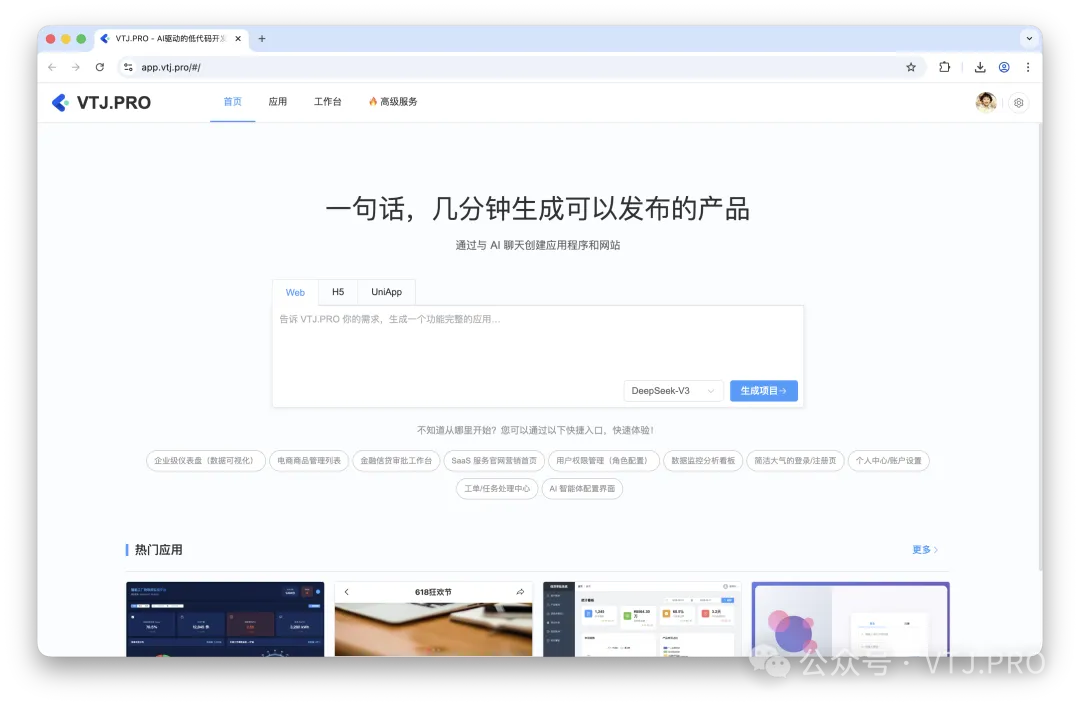Image resolution: width=1080 pixels, height=706 pixels.
Task: Select the UniApp platform option
Action: coord(386,292)
